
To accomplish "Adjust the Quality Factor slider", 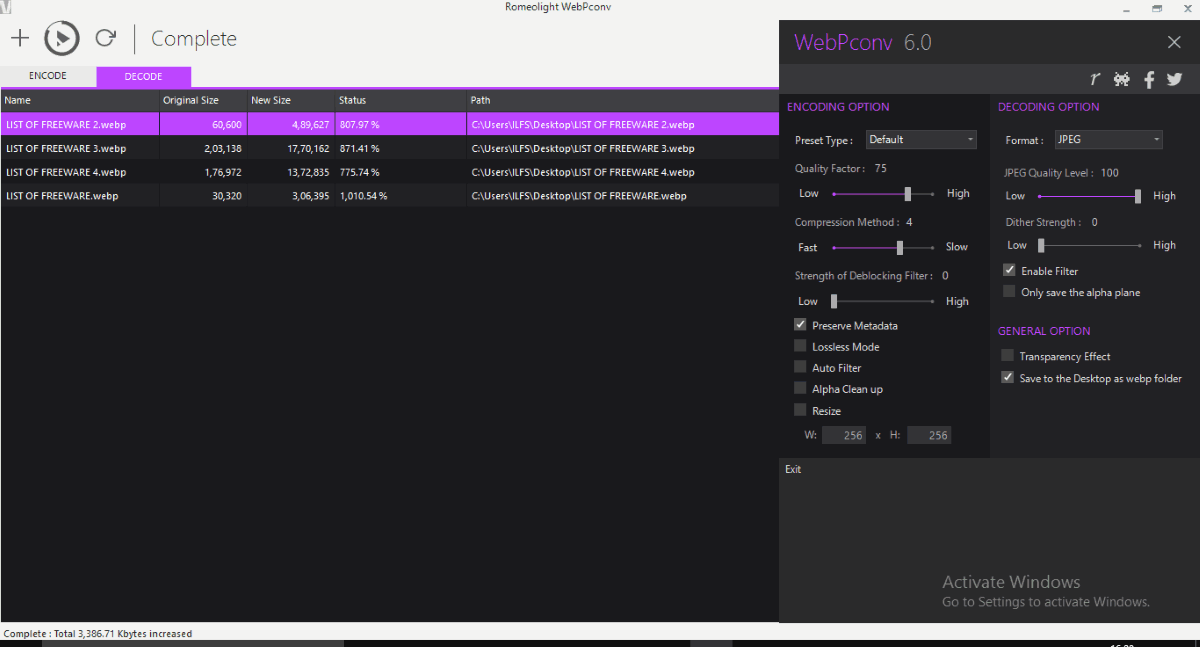I will click(883, 194).
